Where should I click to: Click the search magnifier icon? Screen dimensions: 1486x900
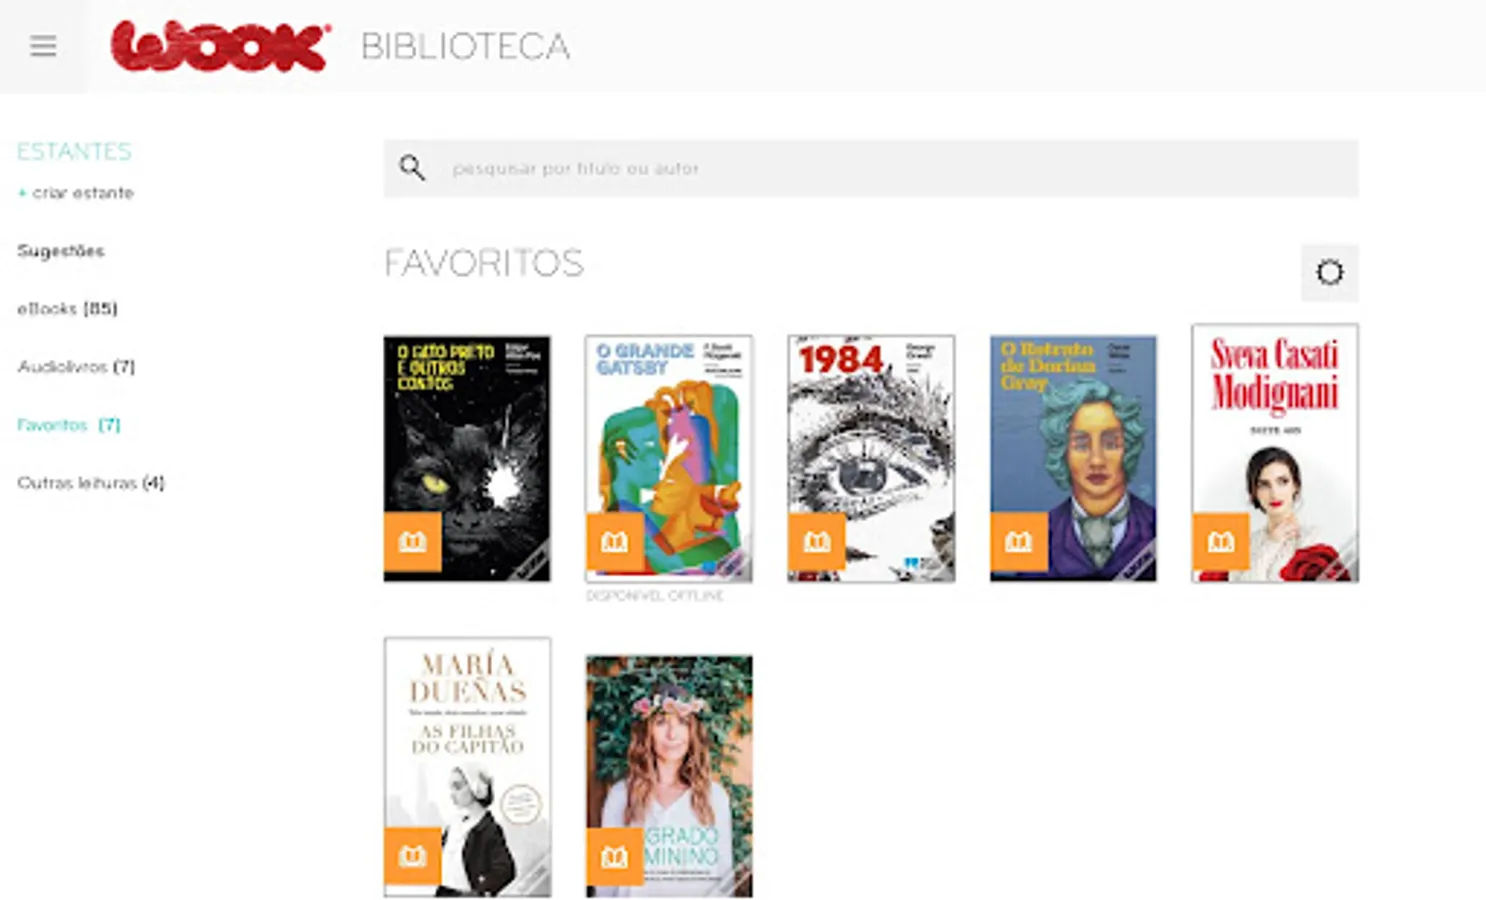pos(412,168)
